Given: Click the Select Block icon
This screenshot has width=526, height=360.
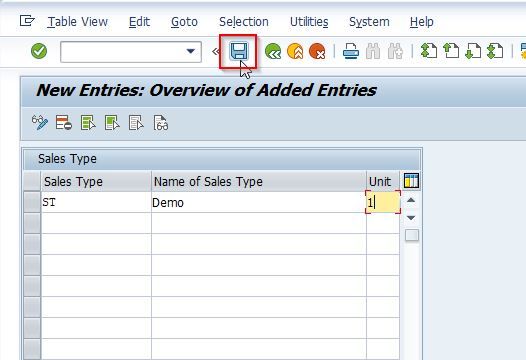Looking at the screenshot, I should [x=112, y=122].
